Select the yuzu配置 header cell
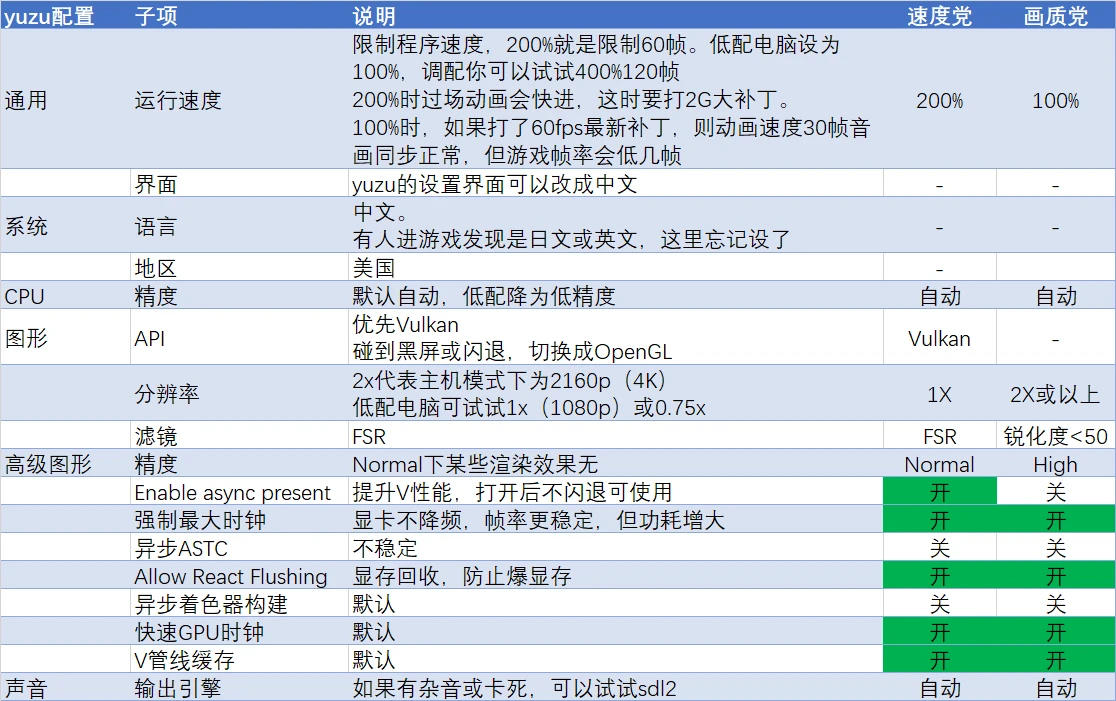1116x701 pixels. click(65, 16)
